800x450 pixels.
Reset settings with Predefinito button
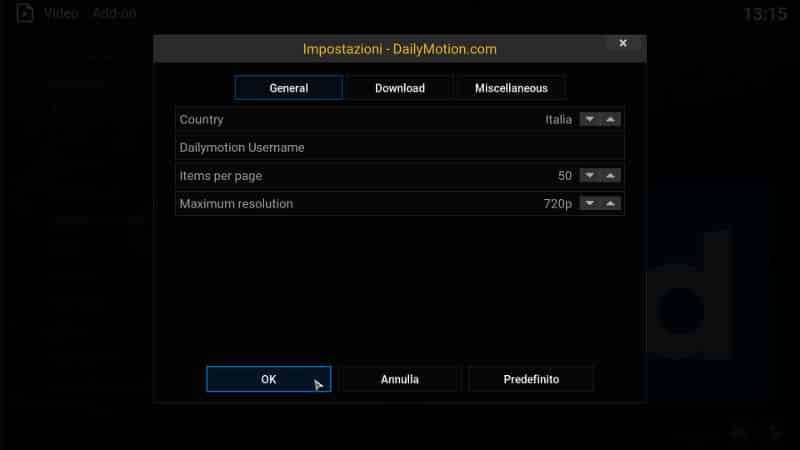pos(531,379)
